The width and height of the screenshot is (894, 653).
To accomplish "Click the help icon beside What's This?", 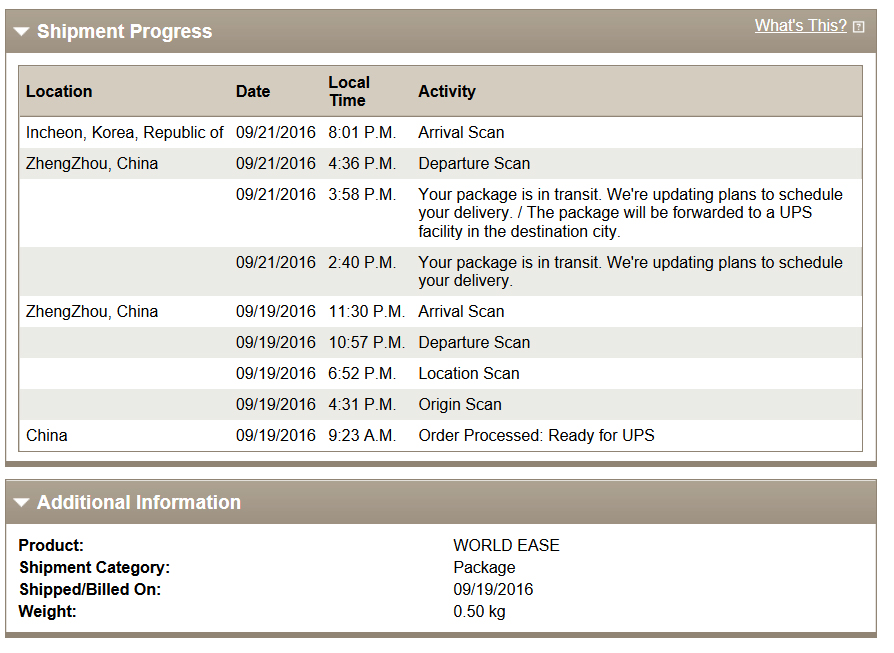I will [858, 27].
